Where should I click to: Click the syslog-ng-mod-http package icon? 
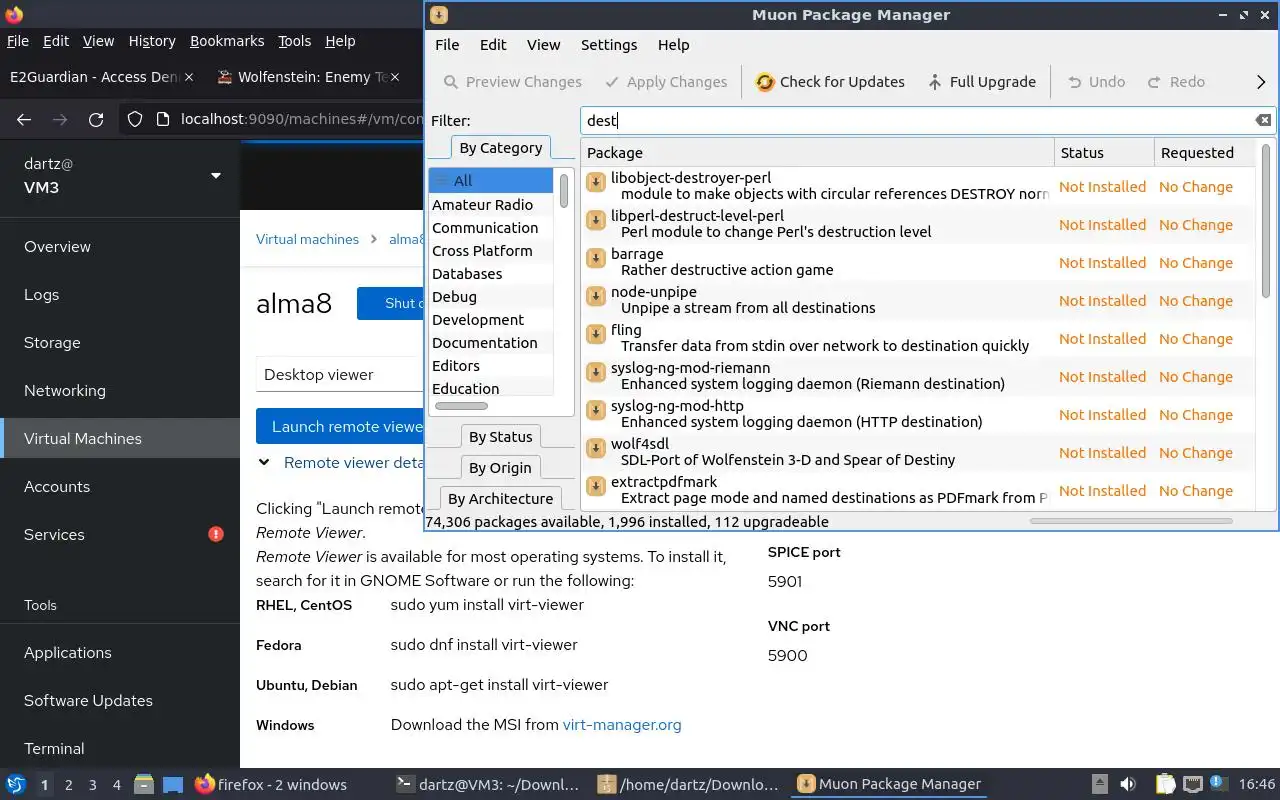click(595, 410)
